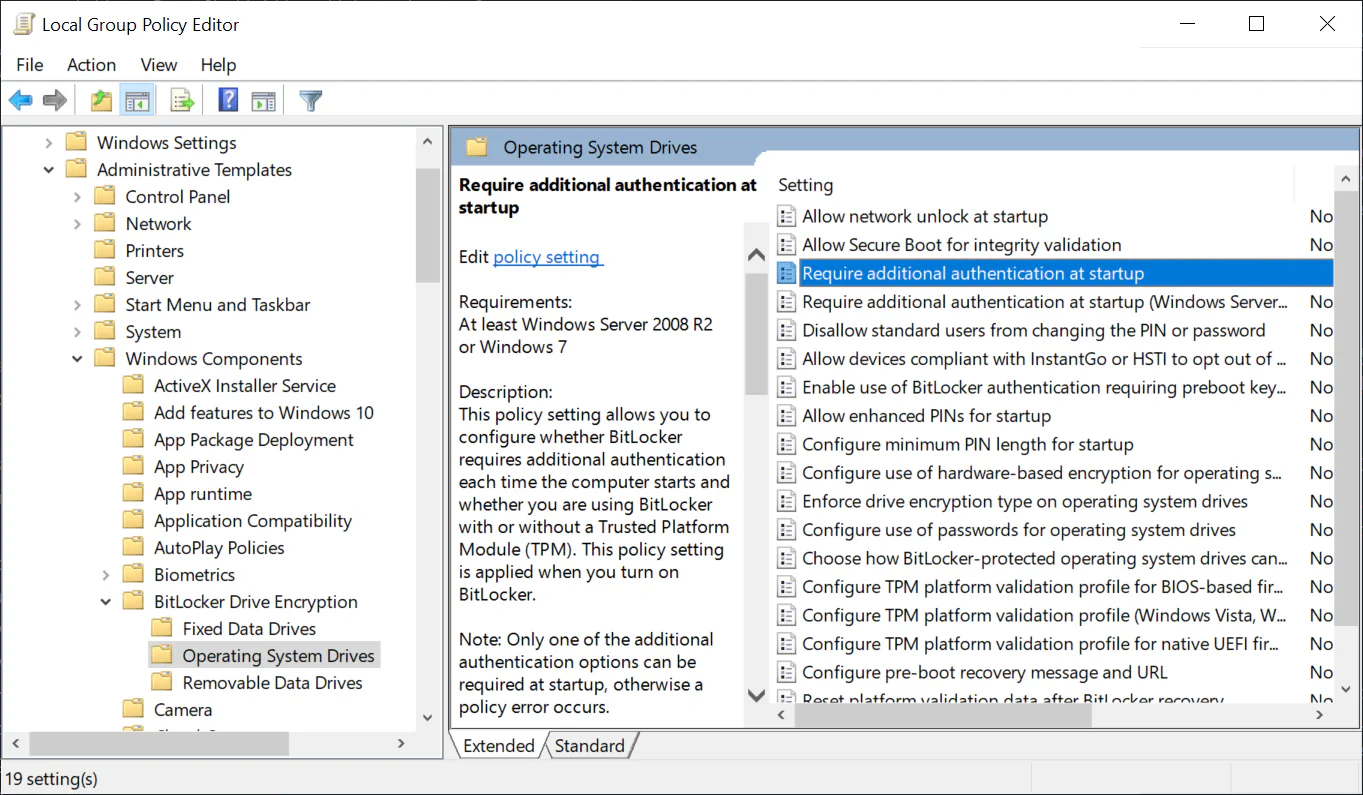Collapse the Administrative Templates node

(48, 169)
